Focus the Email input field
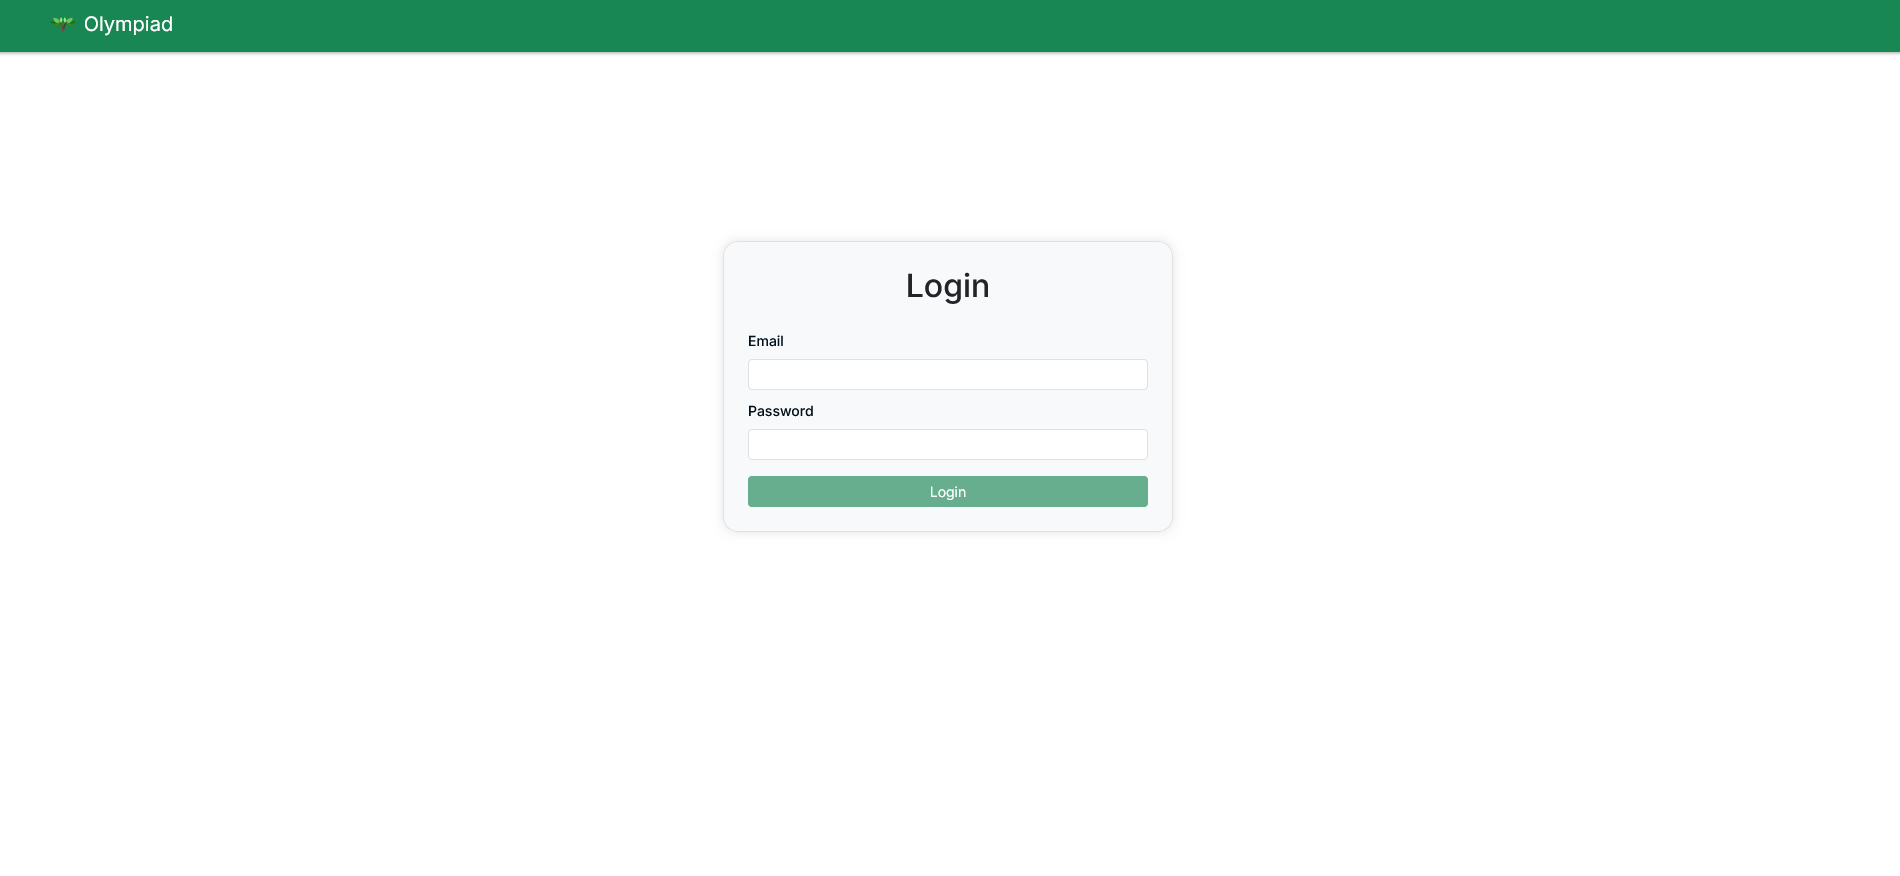The height and width of the screenshot is (876, 1900). point(948,375)
